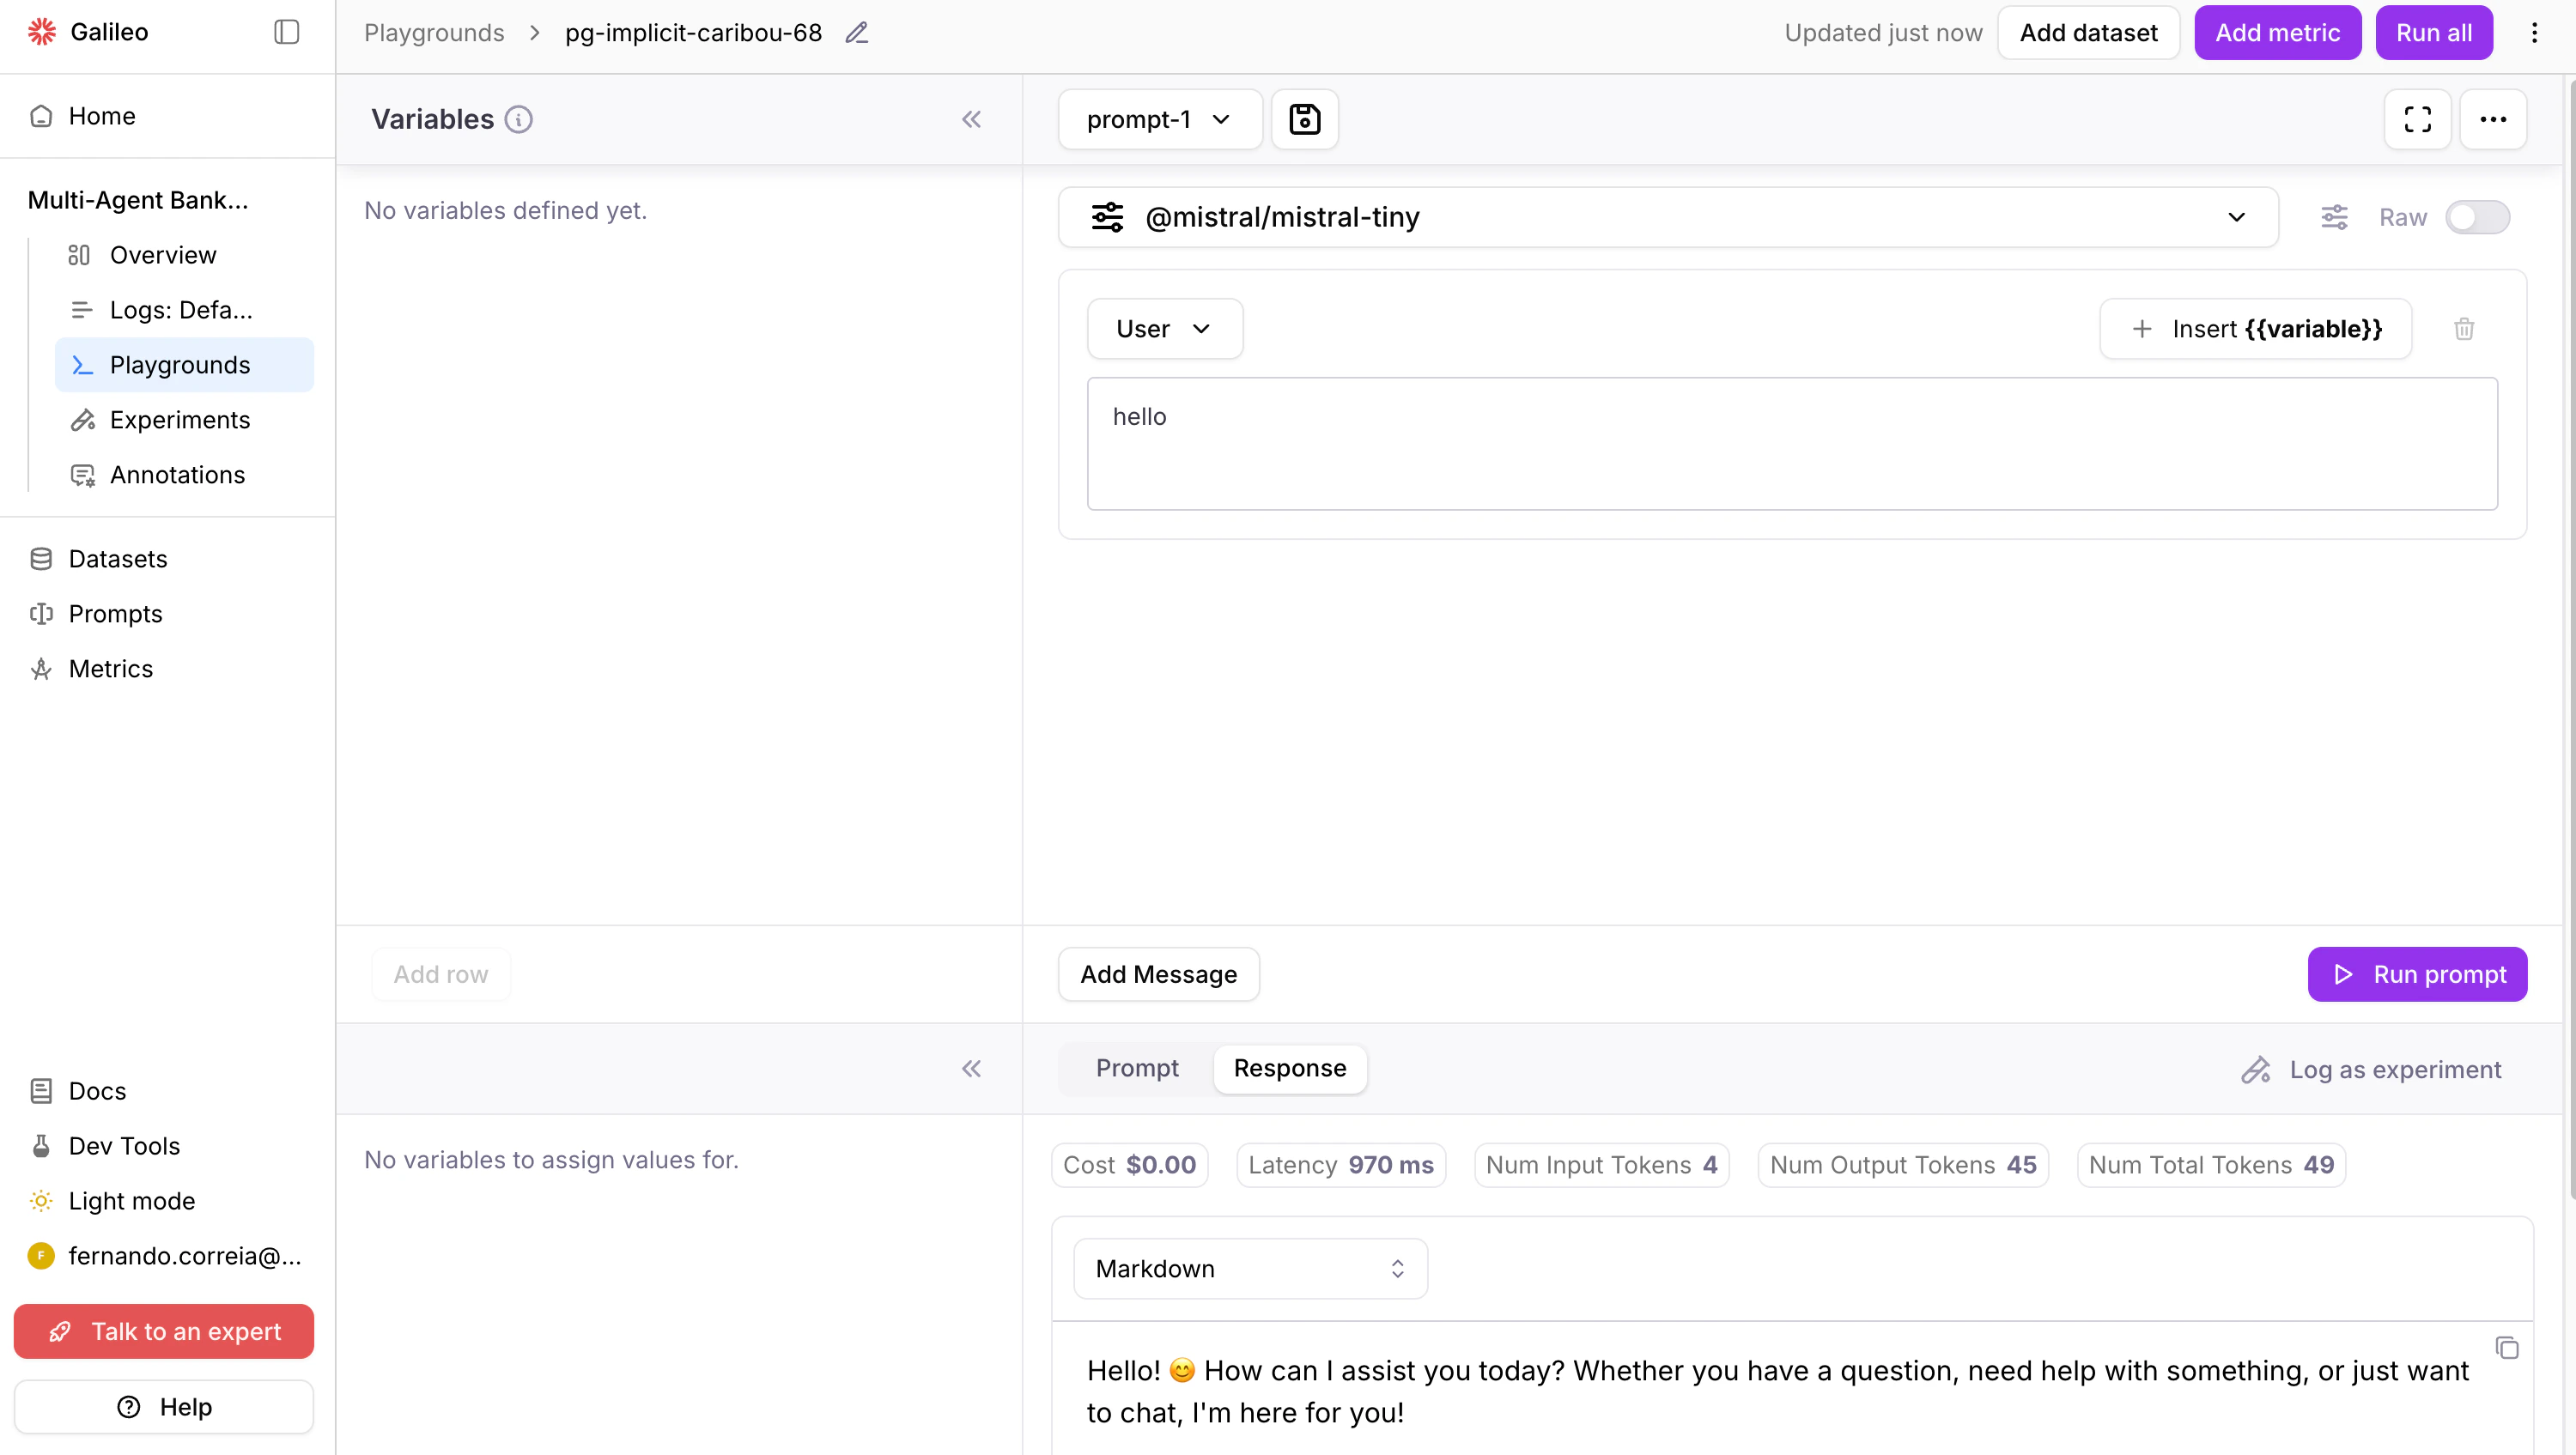Run all prompts
The height and width of the screenshot is (1455, 2576).
(2433, 31)
